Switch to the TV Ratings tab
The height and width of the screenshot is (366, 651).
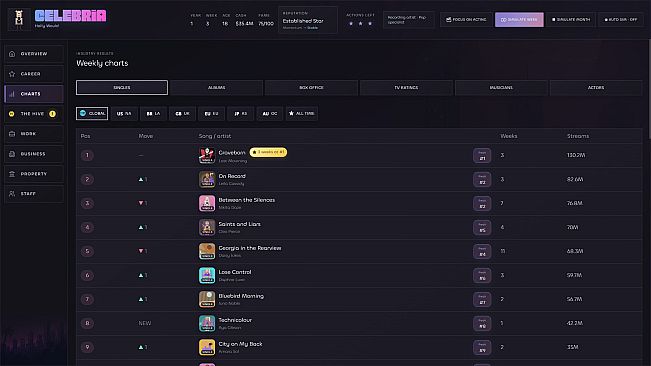pos(406,88)
